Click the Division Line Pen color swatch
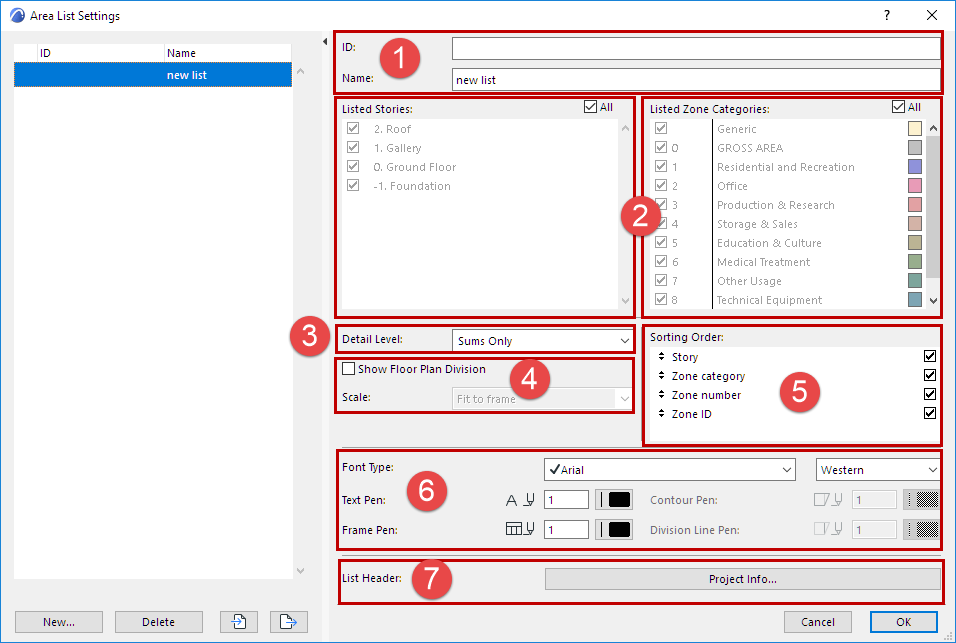This screenshot has height=643, width=956. click(x=921, y=529)
